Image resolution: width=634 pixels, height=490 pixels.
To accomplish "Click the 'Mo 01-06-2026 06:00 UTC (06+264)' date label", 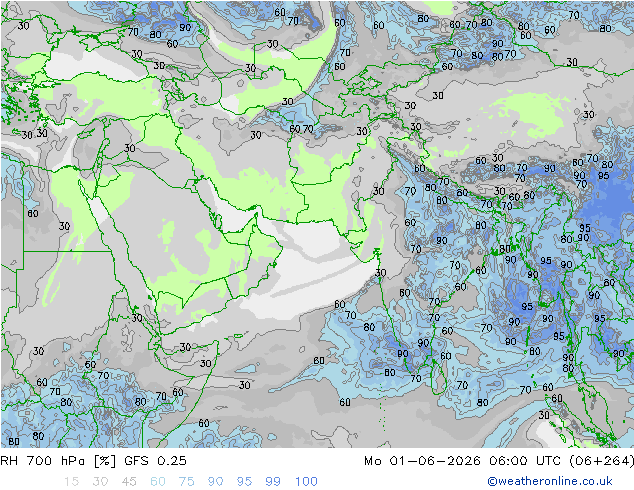I will click(x=499, y=461).
